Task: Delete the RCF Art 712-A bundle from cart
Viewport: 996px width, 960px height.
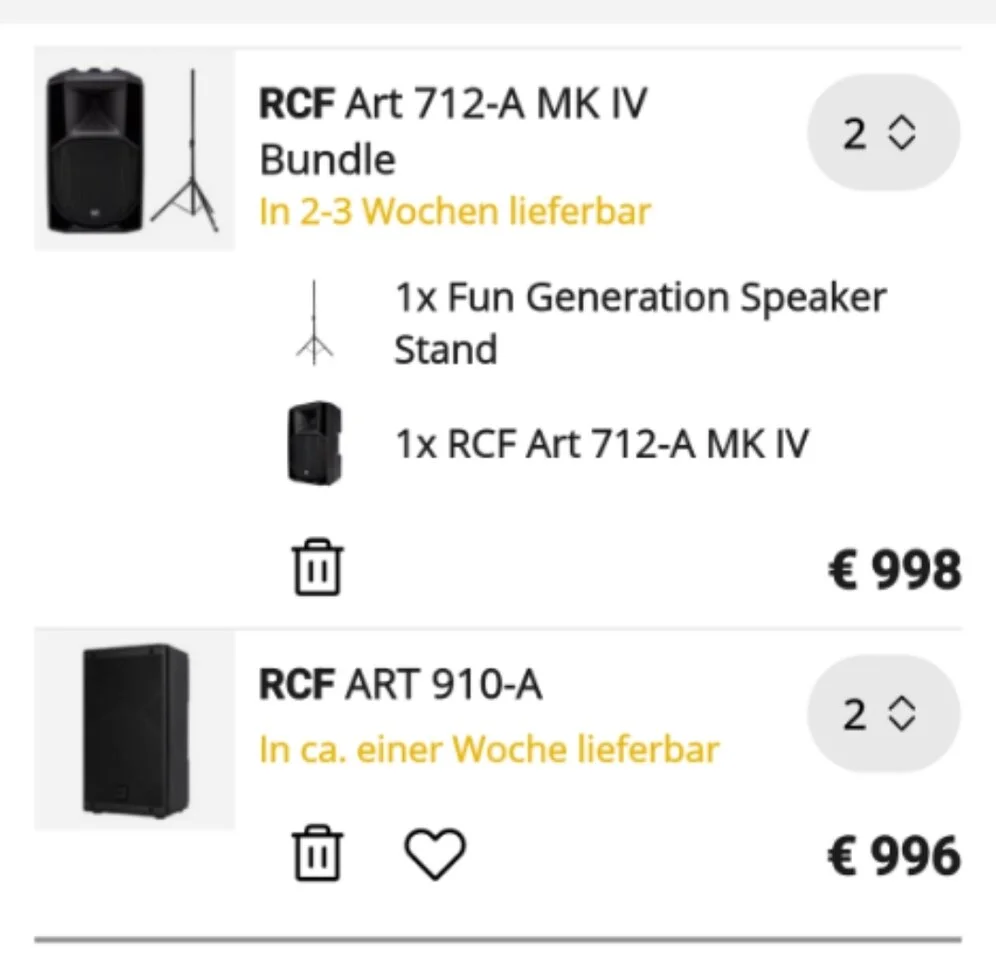Action: coord(317,567)
